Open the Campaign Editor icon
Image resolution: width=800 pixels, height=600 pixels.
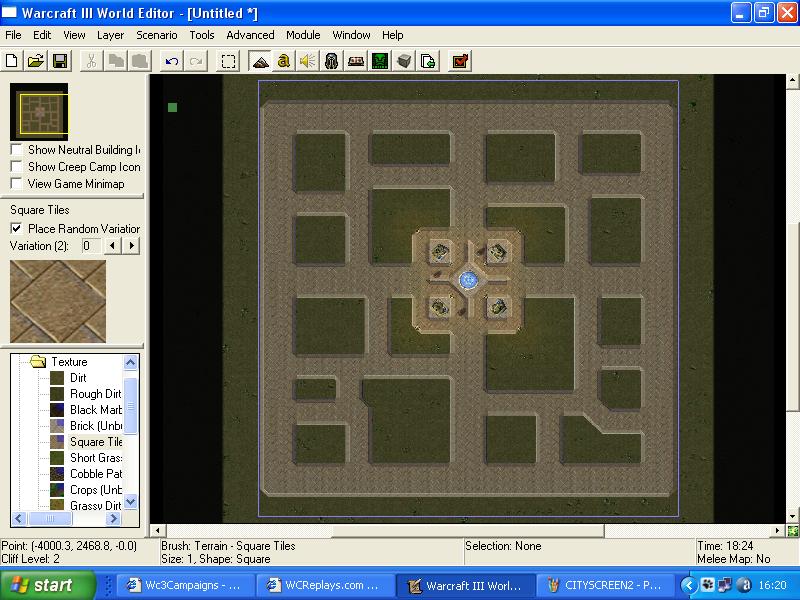coord(356,61)
